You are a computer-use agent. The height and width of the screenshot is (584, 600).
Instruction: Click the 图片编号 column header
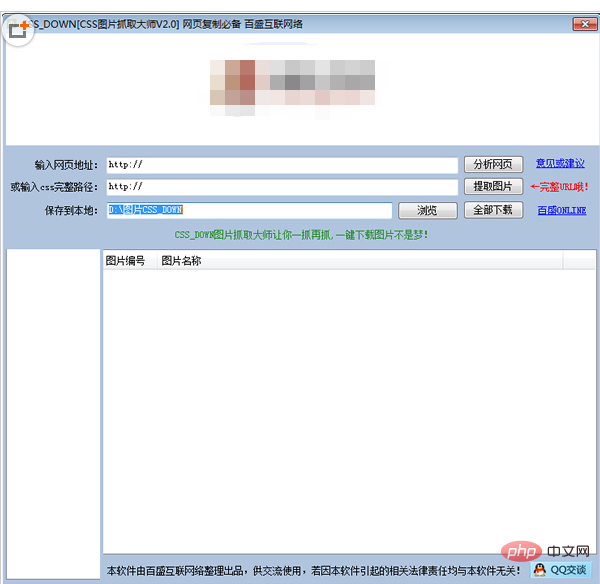[130, 261]
